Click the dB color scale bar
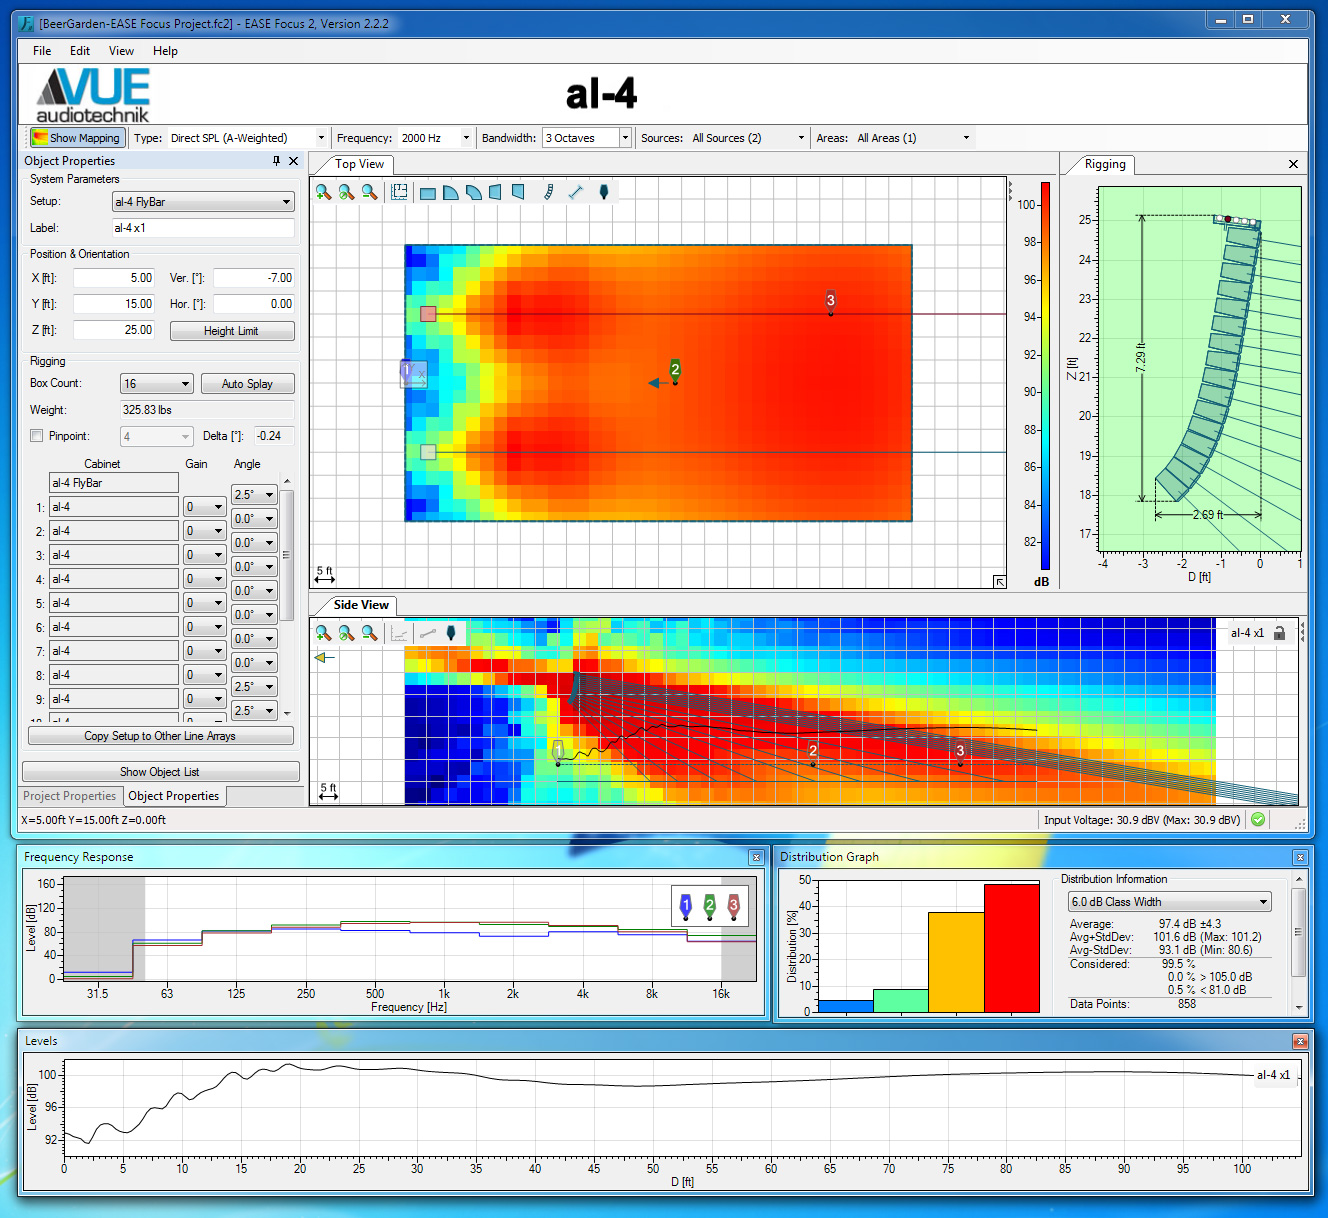Viewport: 1328px width, 1218px height. 1045,376
